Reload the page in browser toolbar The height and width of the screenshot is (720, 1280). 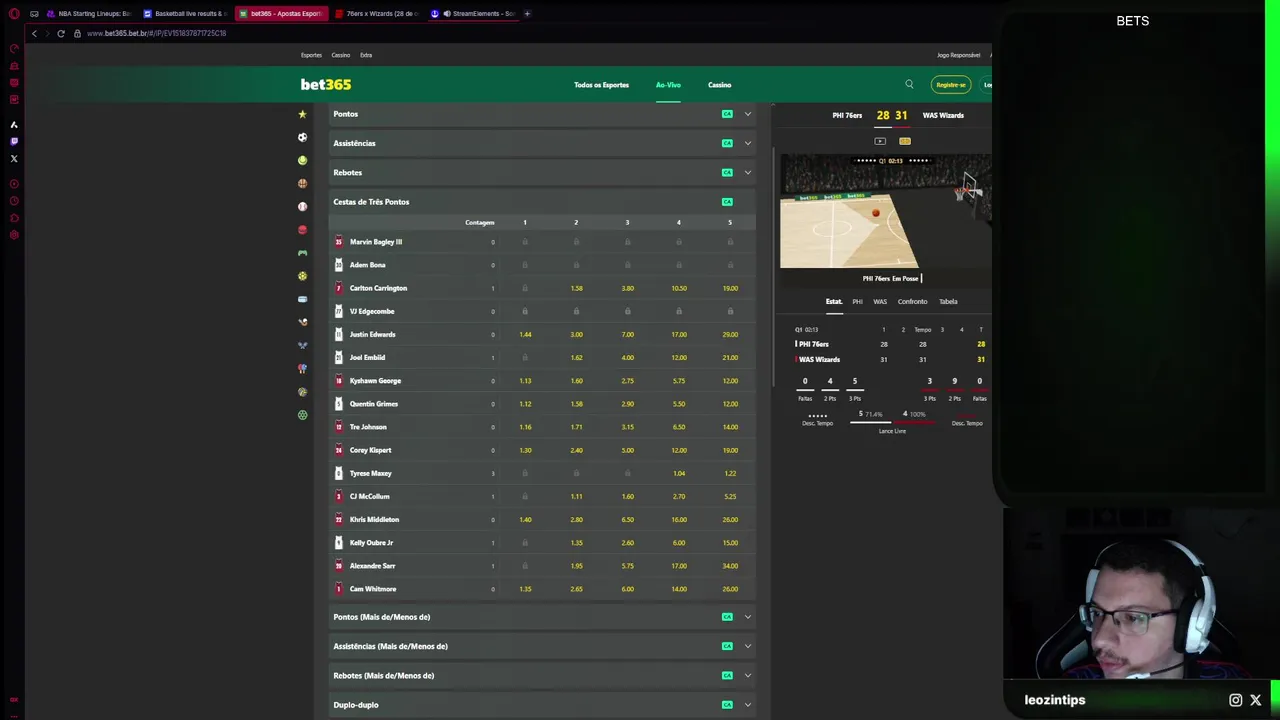click(61, 33)
